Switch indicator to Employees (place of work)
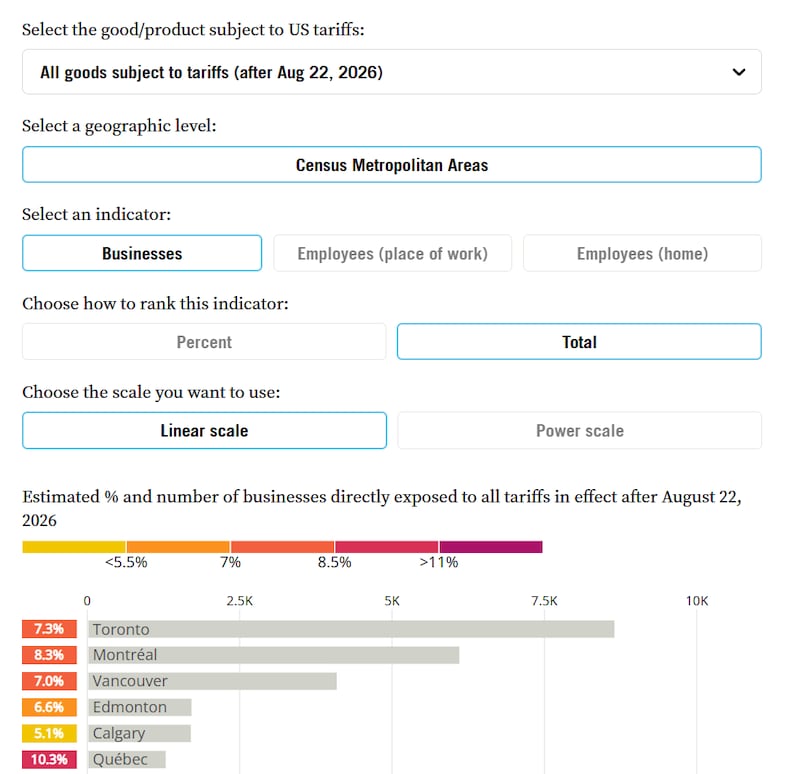Image resolution: width=800 pixels, height=774 pixels. tap(392, 254)
